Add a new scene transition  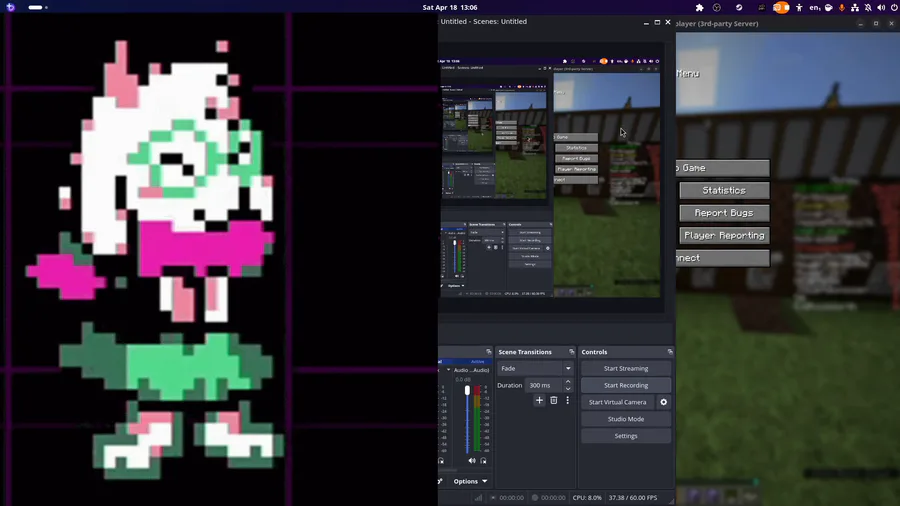point(539,400)
